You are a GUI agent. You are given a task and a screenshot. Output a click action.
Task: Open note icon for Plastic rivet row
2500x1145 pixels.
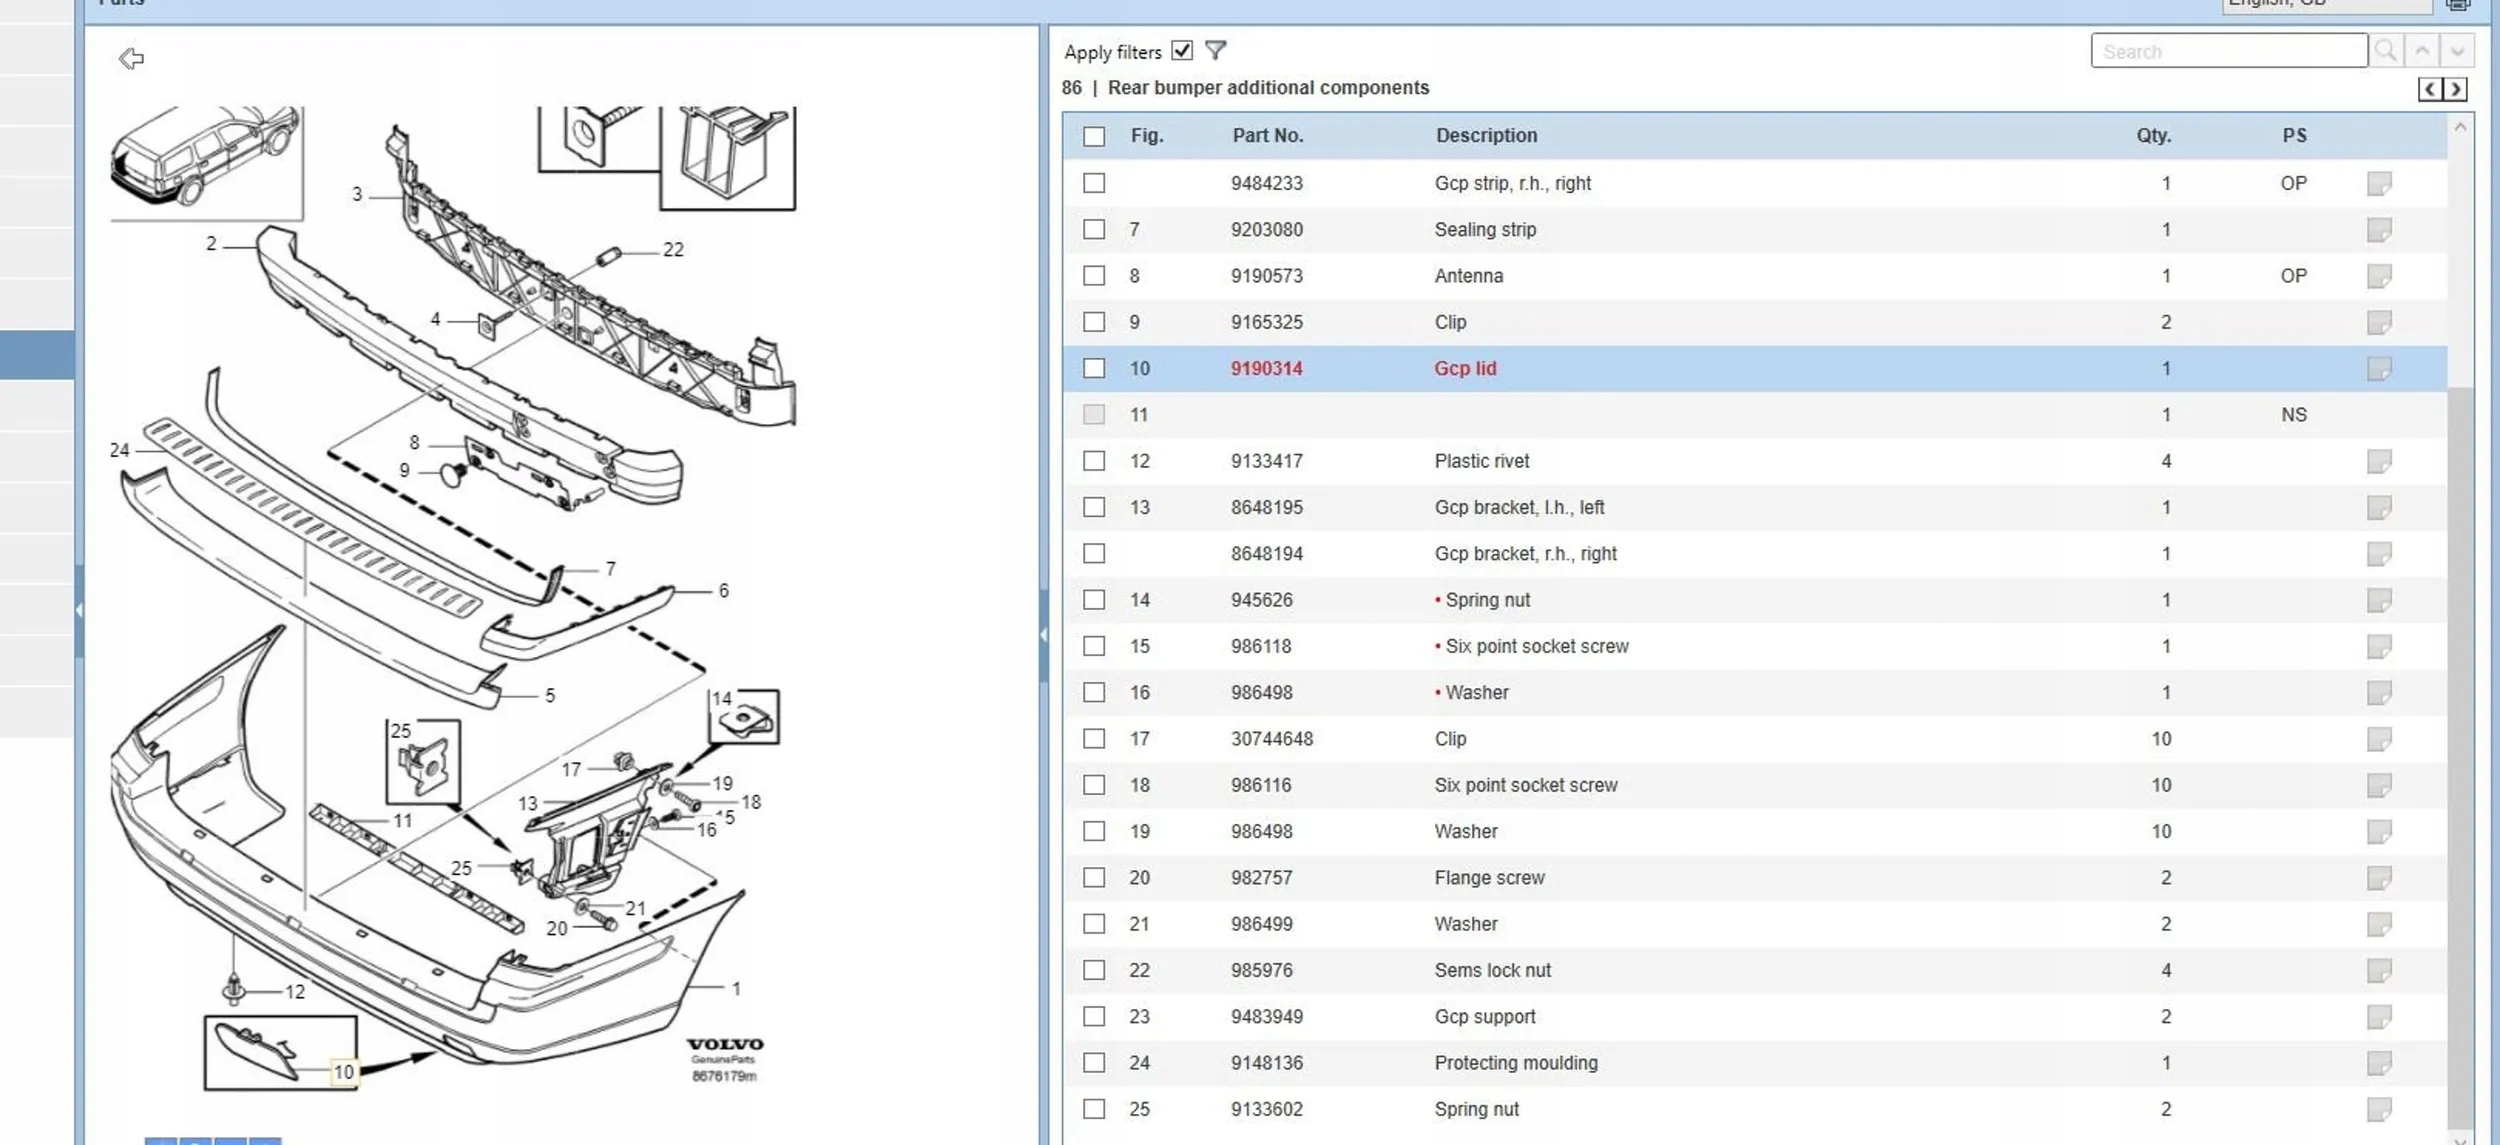pos(2379,461)
